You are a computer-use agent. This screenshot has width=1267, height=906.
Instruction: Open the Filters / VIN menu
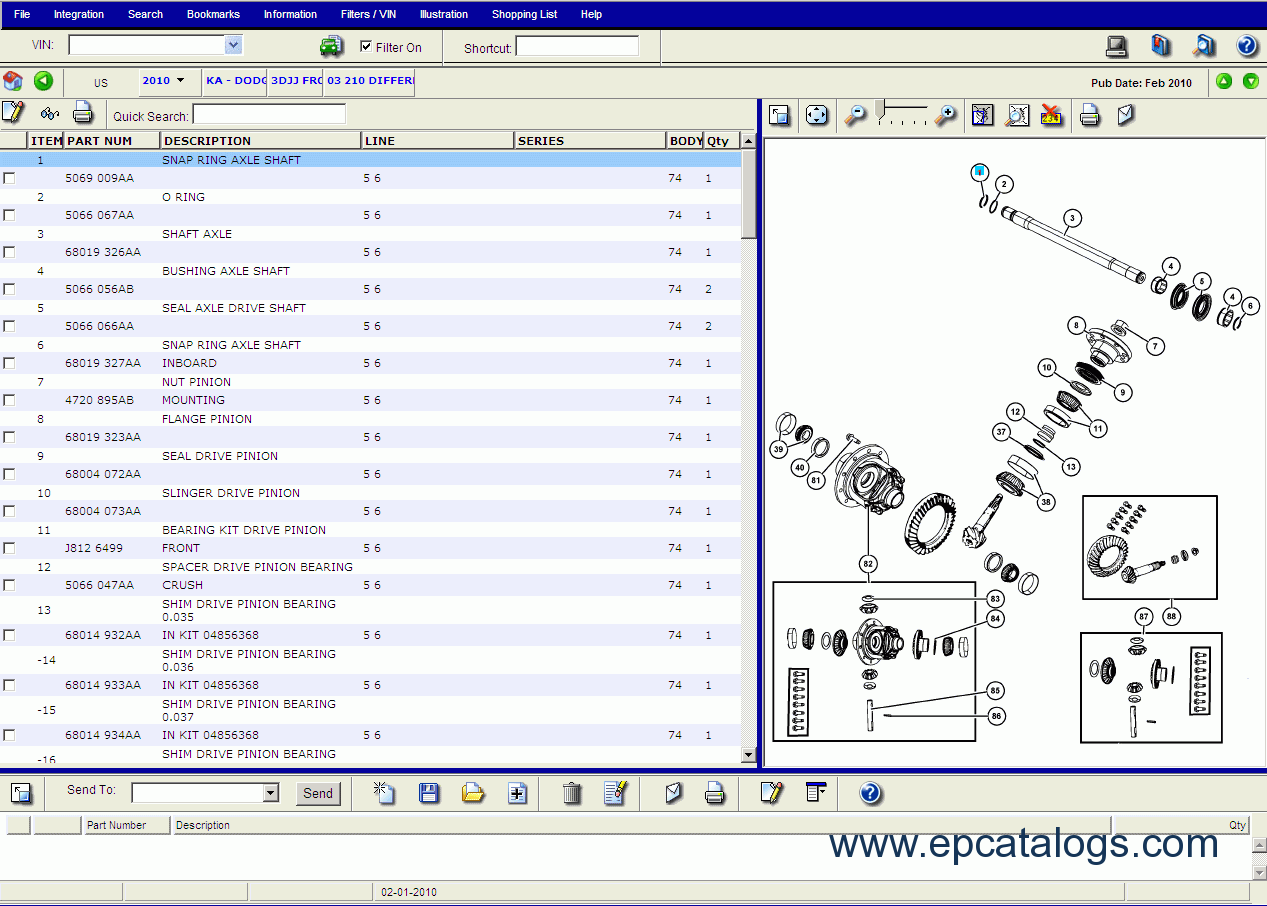368,14
